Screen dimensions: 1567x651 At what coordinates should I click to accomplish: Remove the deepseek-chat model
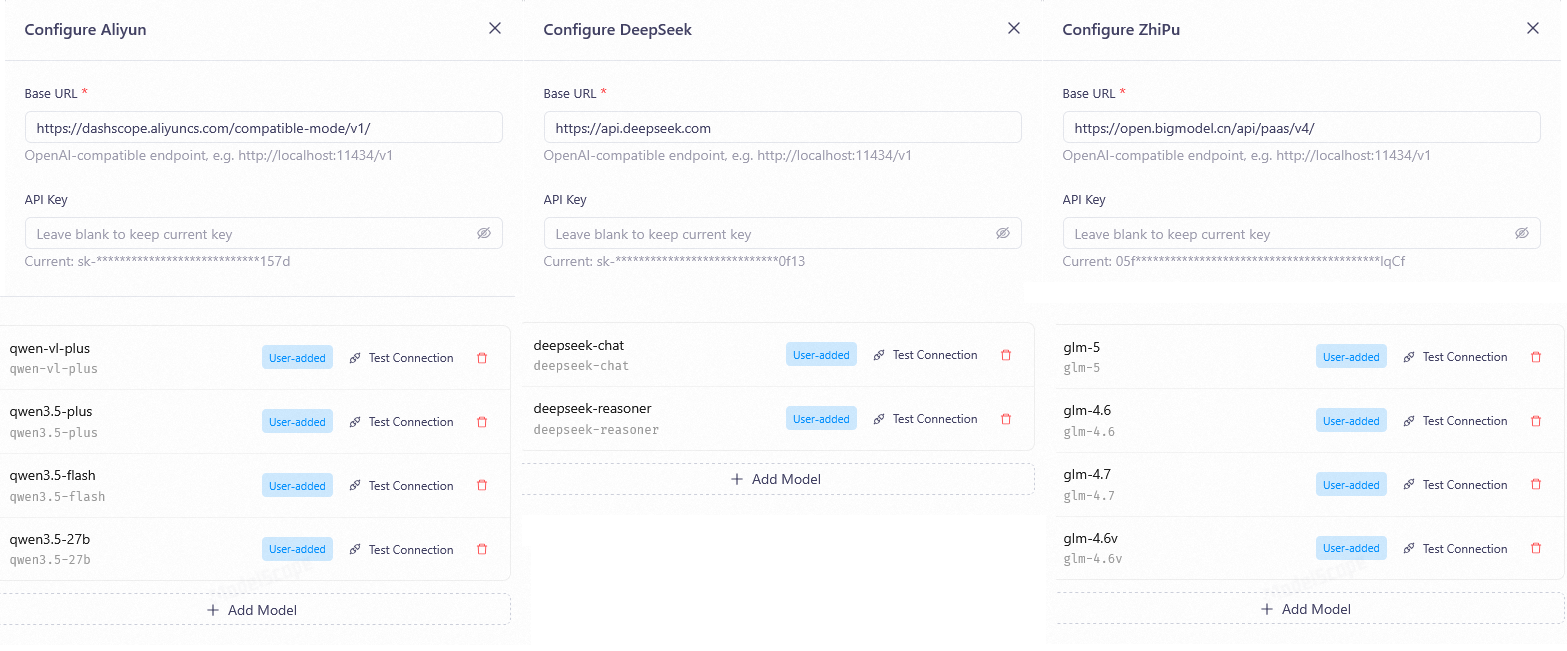click(x=1006, y=355)
